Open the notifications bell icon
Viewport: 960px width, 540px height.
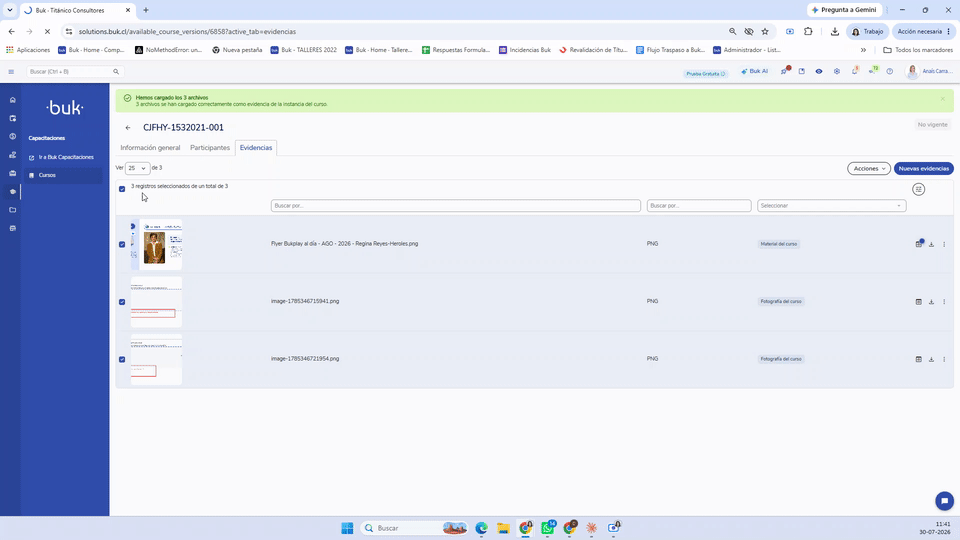855,71
